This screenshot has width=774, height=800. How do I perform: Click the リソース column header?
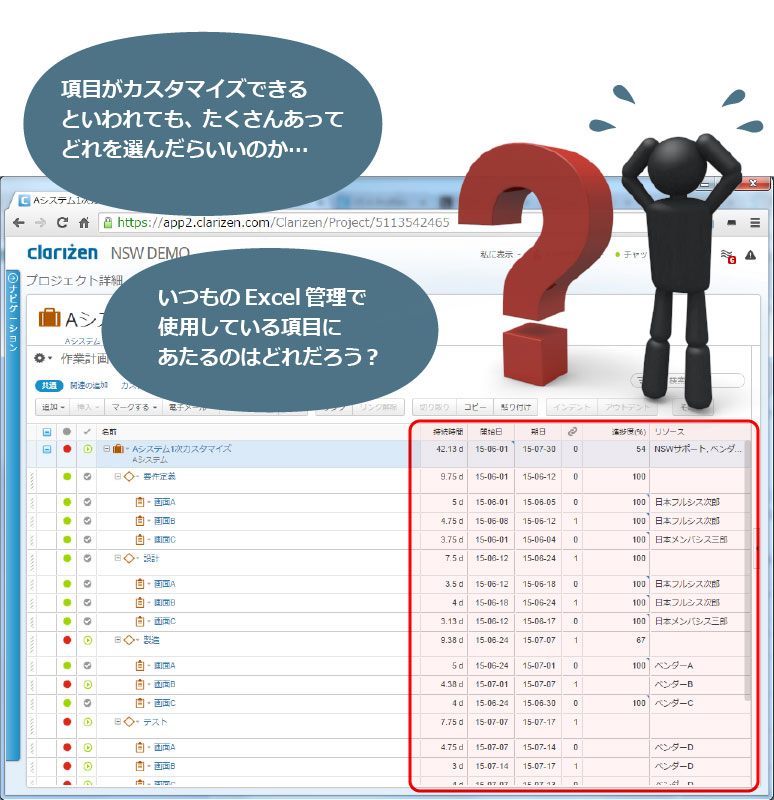coord(669,432)
